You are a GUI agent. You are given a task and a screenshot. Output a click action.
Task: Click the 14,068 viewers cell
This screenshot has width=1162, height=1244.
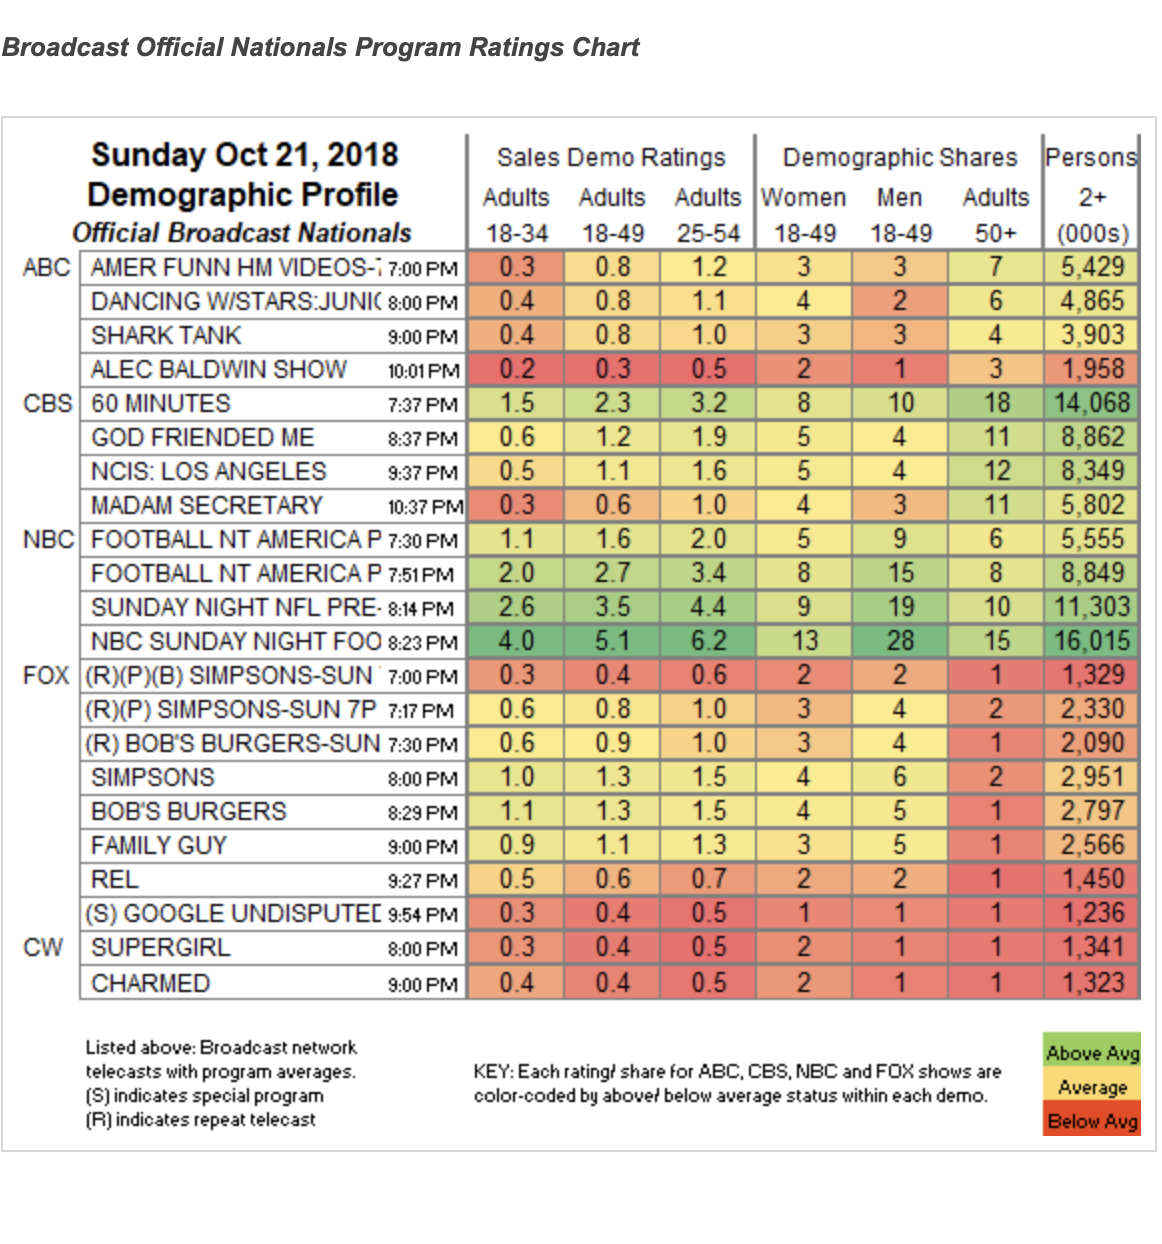[1092, 403]
